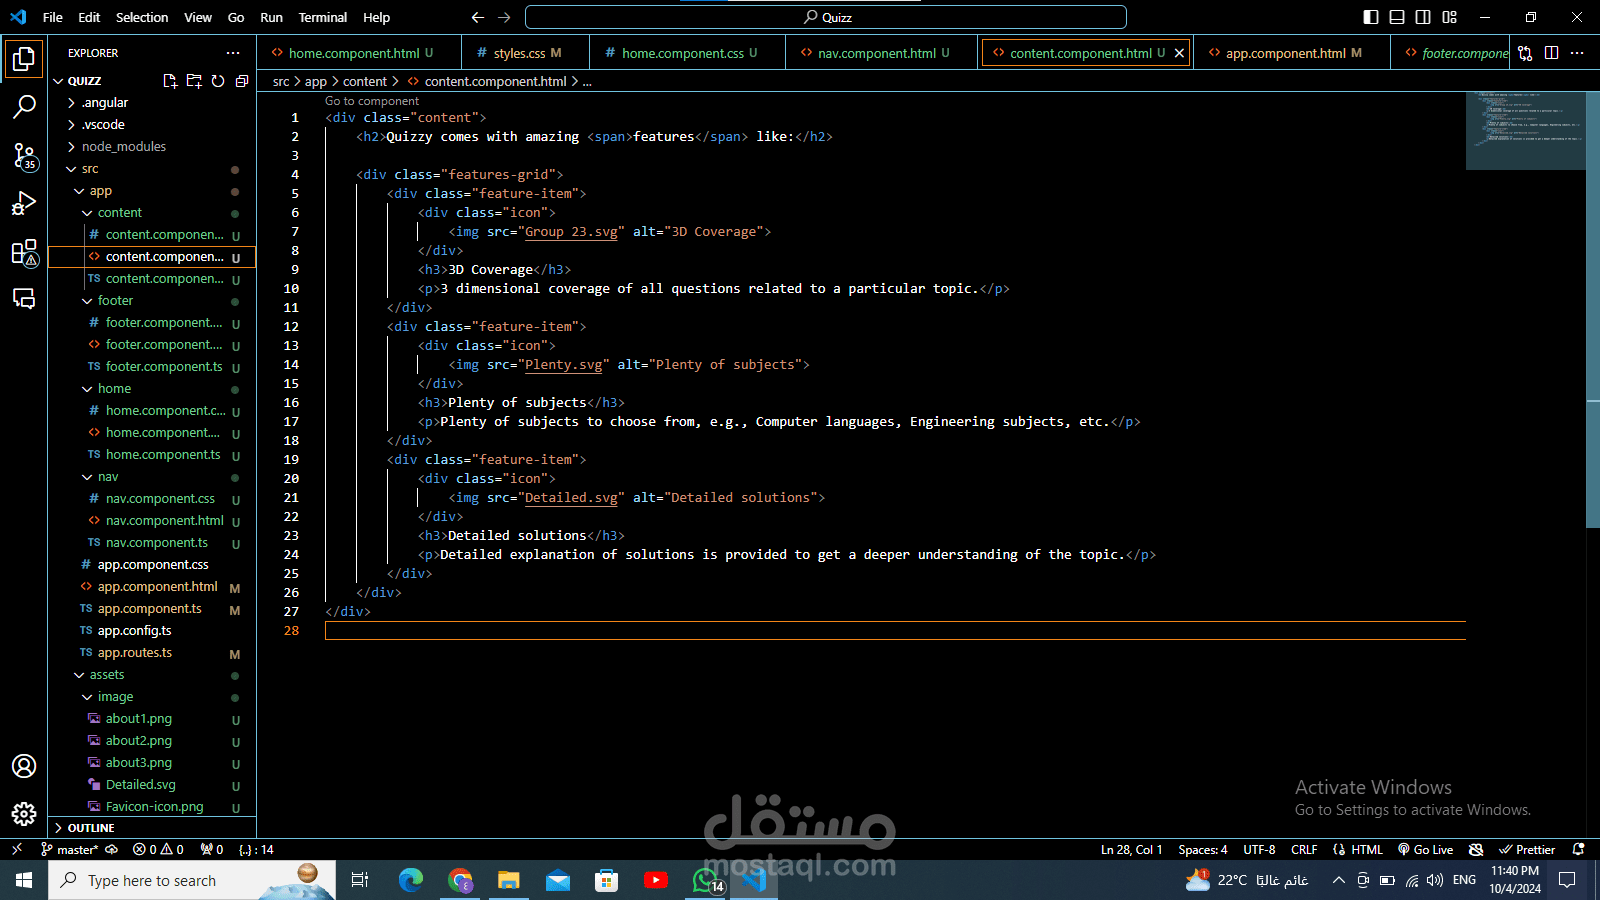Open the Explorer view in activity bar
Viewport: 1600px width, 900px height.
pyautogui.click(x=24, y=59)
